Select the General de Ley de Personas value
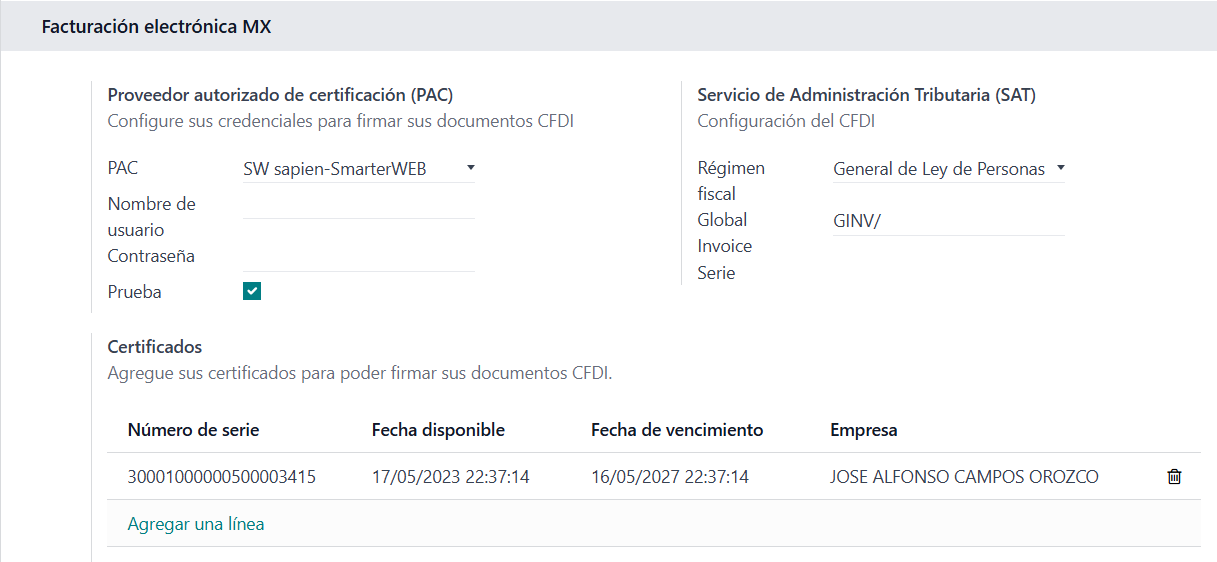The height and width of the screenshot is (562, 1217). point(938,169)
